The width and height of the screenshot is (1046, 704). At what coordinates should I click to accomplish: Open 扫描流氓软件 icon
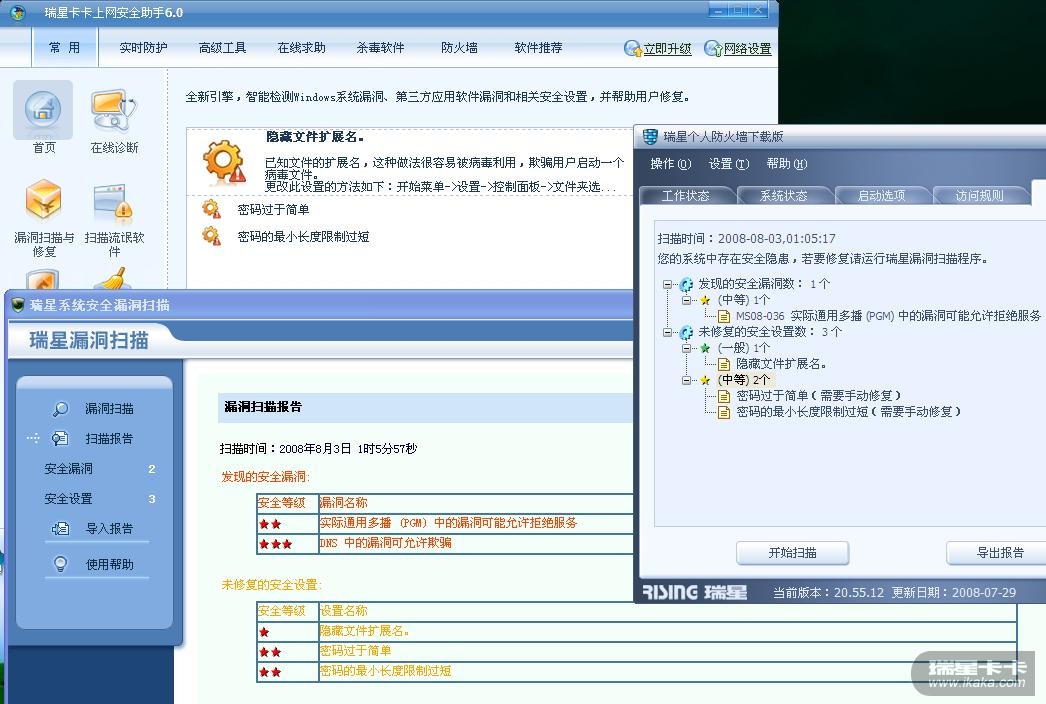pos(113,202)
